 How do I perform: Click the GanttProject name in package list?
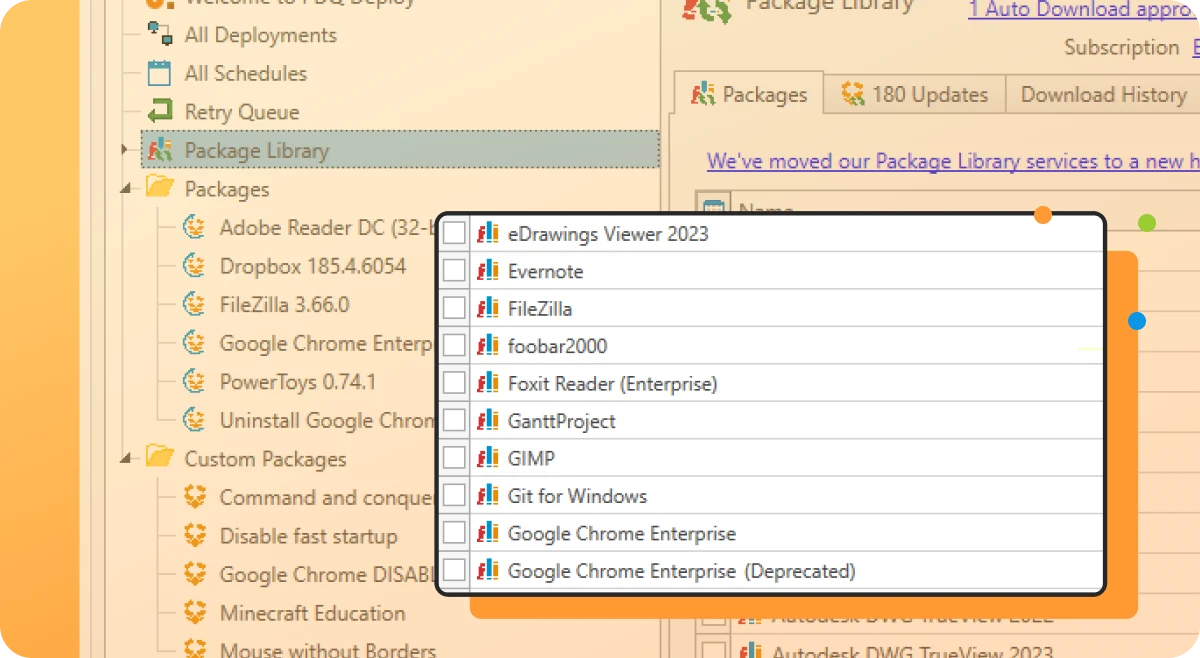tap(562, 421)
